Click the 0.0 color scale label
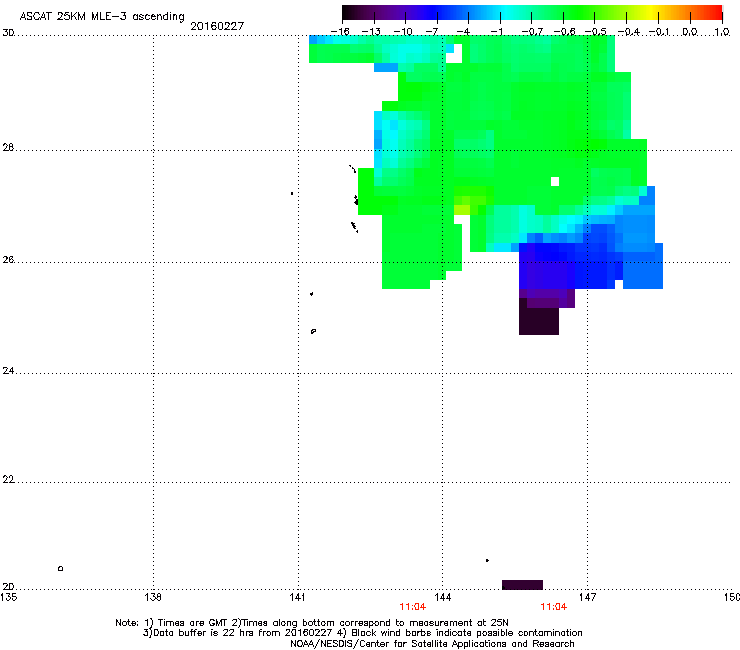The image size is (740, 650). click(690, 32)
